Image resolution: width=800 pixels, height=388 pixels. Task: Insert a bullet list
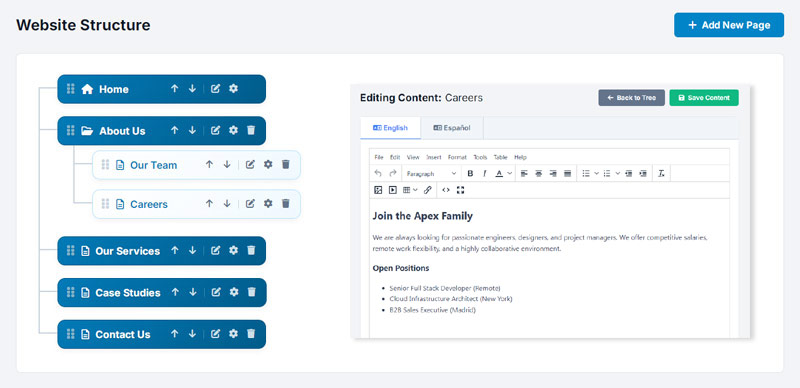tap(586, 174)
